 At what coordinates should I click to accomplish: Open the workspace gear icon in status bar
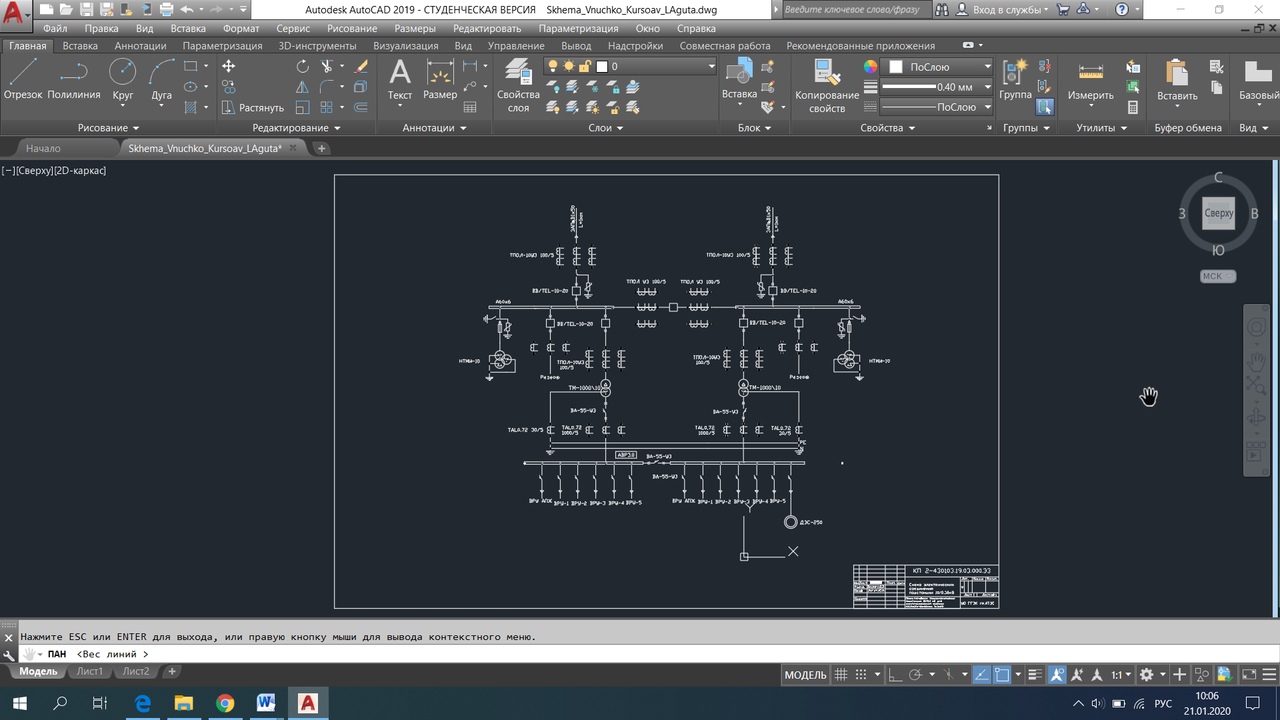(x=1147, y=675)
